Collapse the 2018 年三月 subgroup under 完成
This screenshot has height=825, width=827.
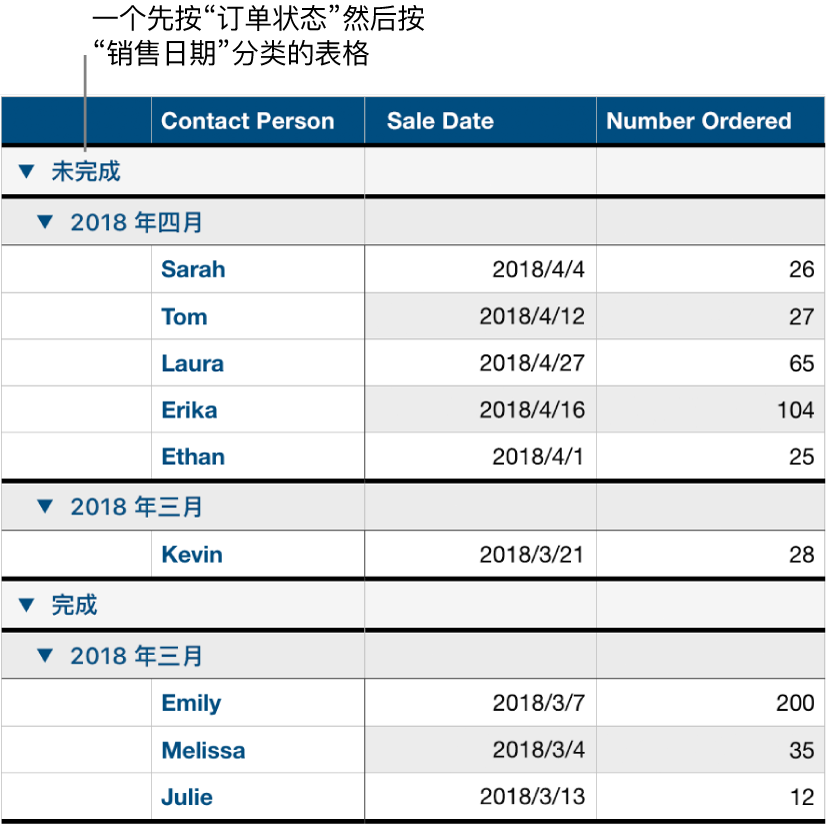[44, 655]
